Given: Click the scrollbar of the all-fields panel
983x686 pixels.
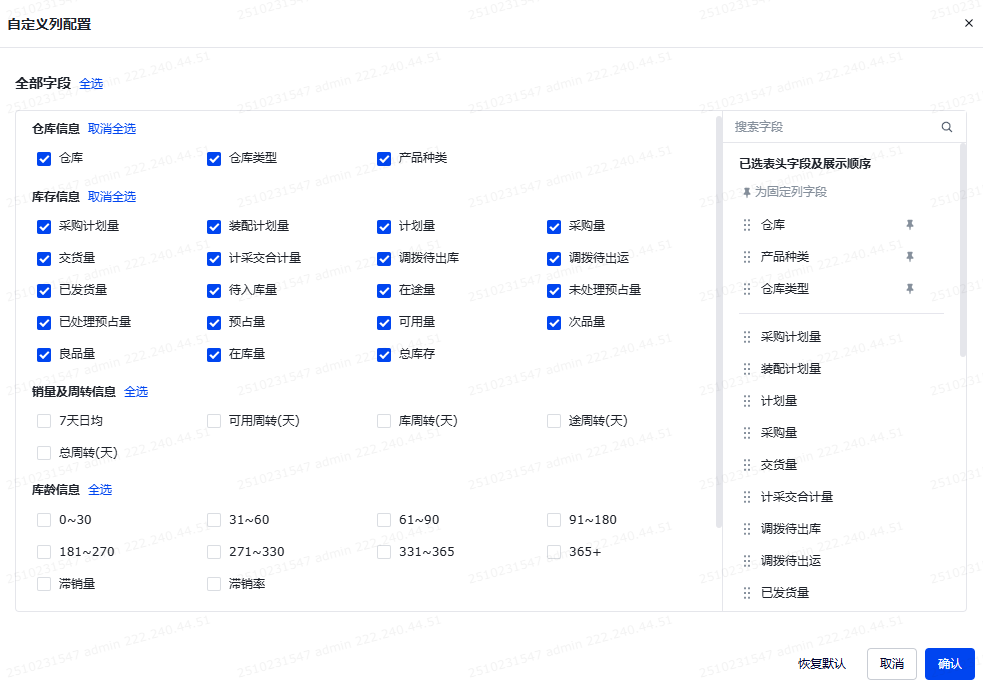Looking at the screenshot, I should [x=718, y=322].
